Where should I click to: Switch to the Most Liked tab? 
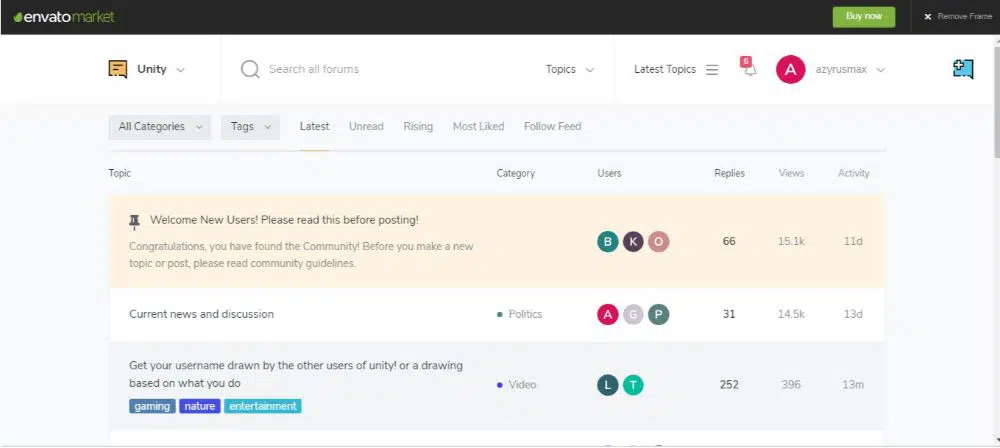pyautogui.click(x=478, y=127)
